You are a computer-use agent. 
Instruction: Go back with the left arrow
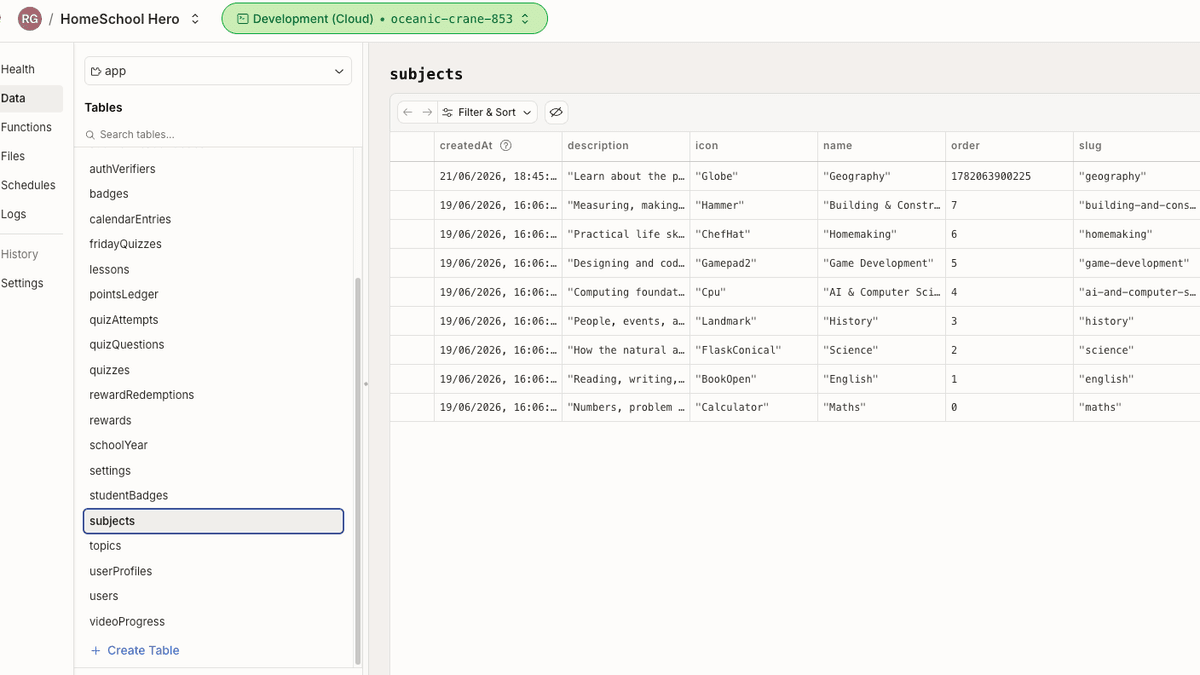point(408,112)
